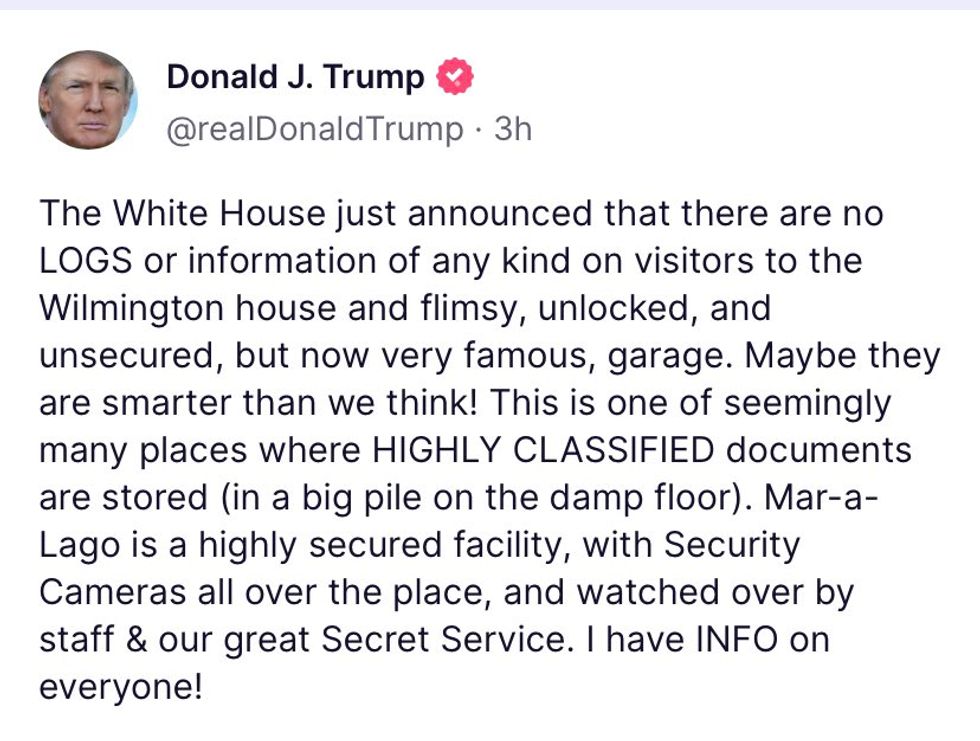Click the word Cameras in the post

(x=112, y=592)
